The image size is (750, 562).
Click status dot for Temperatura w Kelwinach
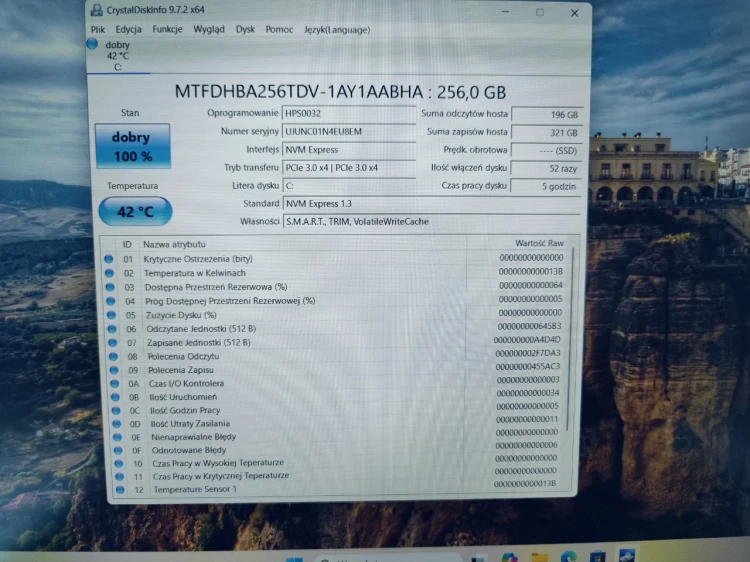click(109, 273)
